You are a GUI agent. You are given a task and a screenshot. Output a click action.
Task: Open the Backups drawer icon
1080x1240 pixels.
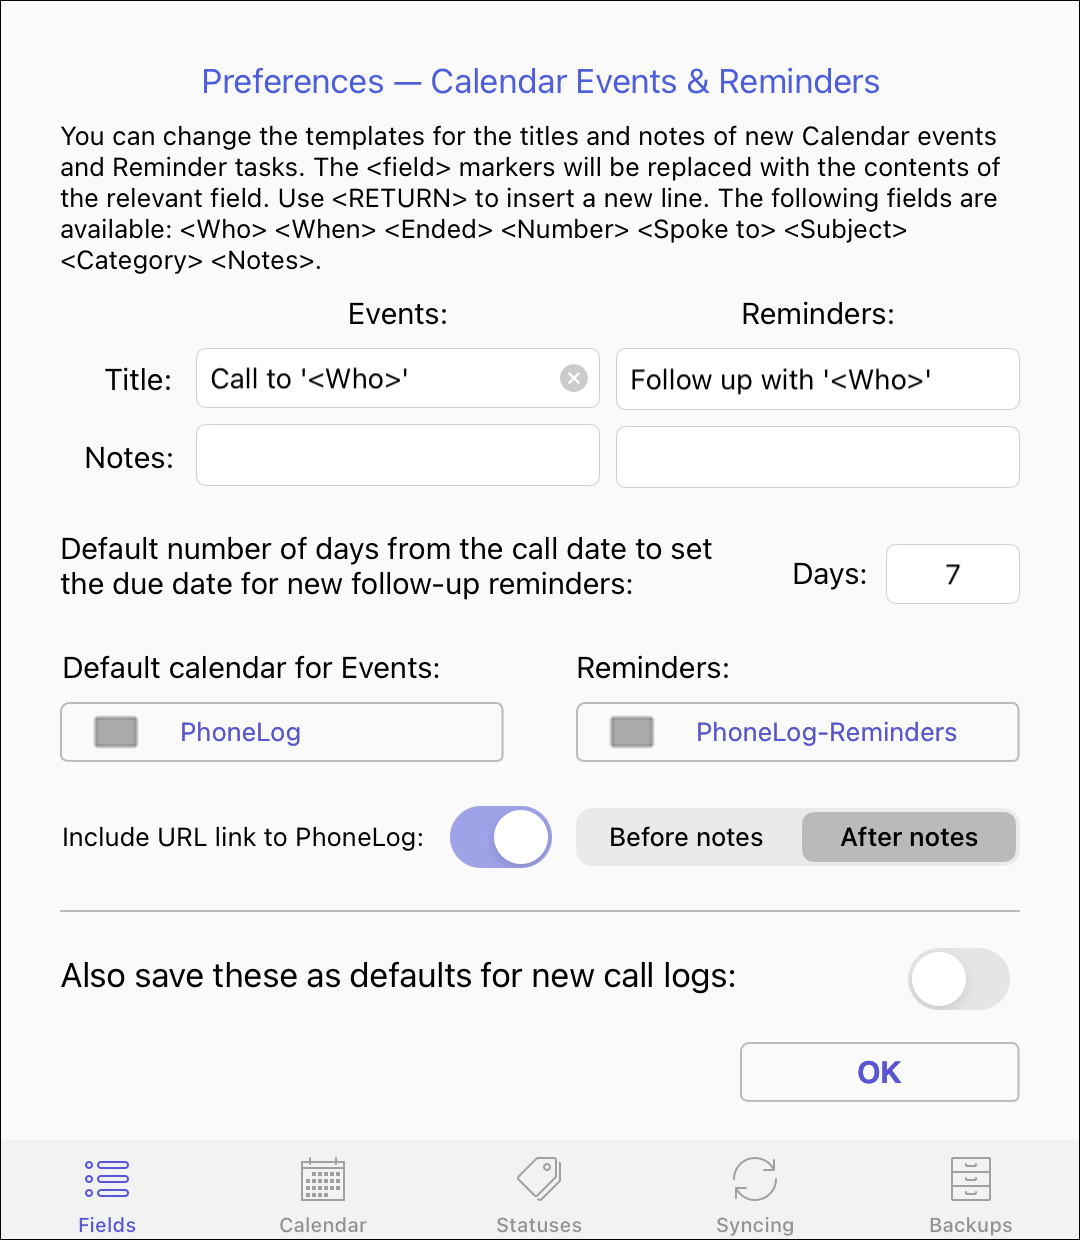[970, 1180]
